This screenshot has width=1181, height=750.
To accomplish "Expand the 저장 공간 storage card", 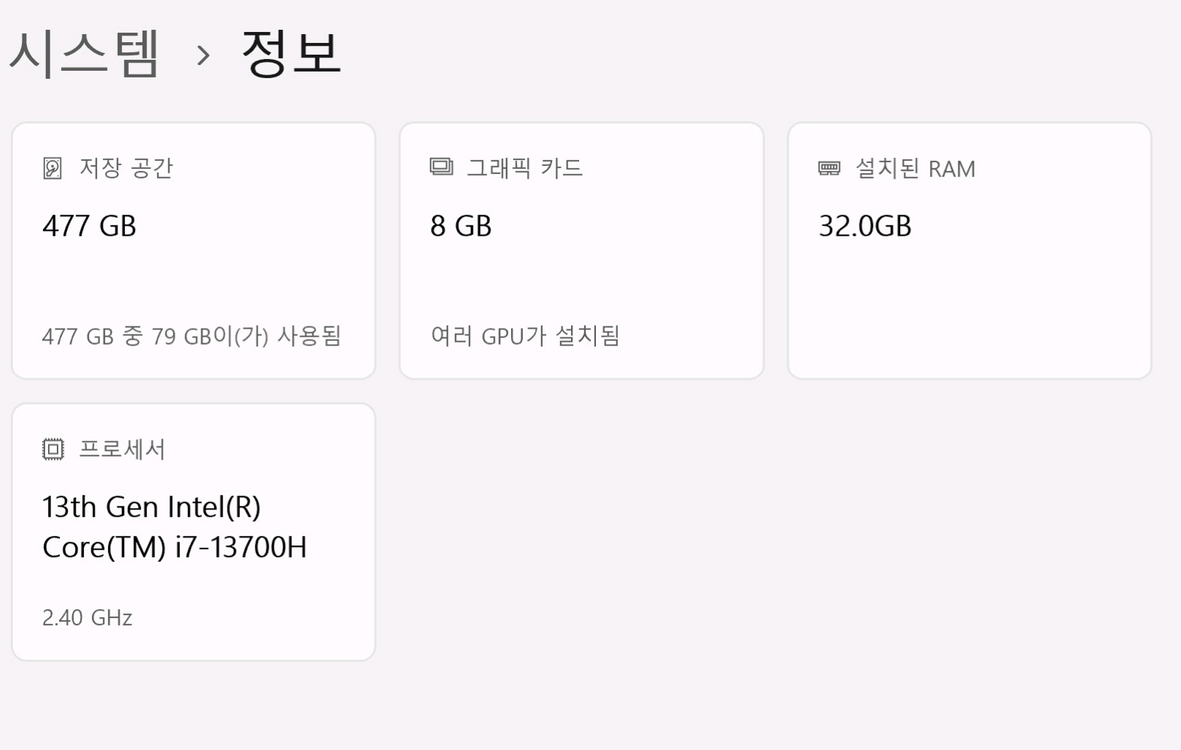I will click(x=193, y=250).
